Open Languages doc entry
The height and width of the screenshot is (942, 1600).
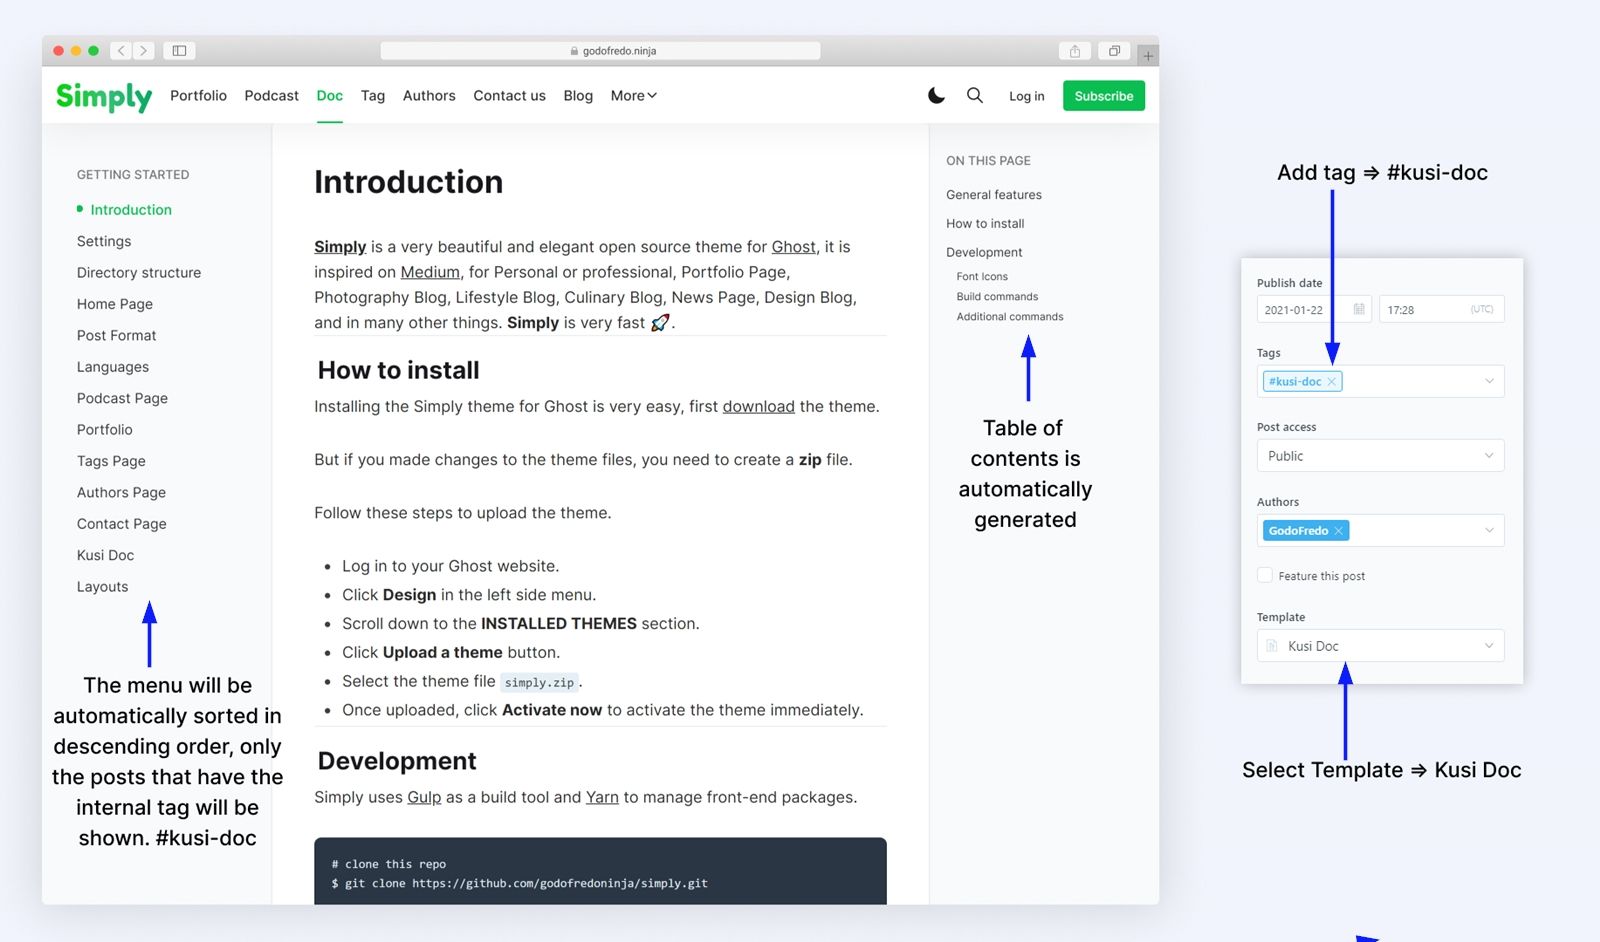pyautogui.click(x=113, y=367)
